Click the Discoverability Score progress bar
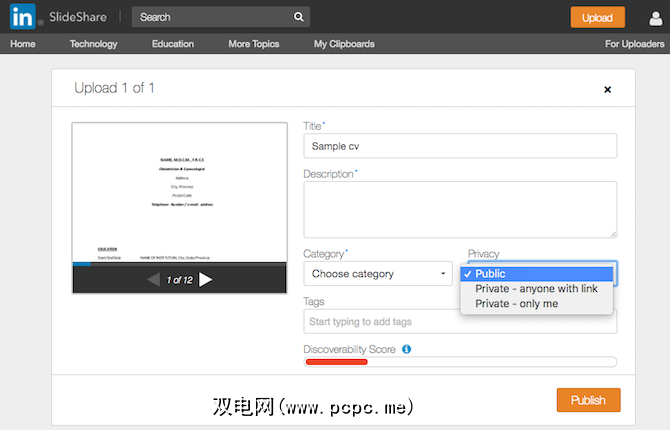Screen dimensions: 670x430 (460, 362)
